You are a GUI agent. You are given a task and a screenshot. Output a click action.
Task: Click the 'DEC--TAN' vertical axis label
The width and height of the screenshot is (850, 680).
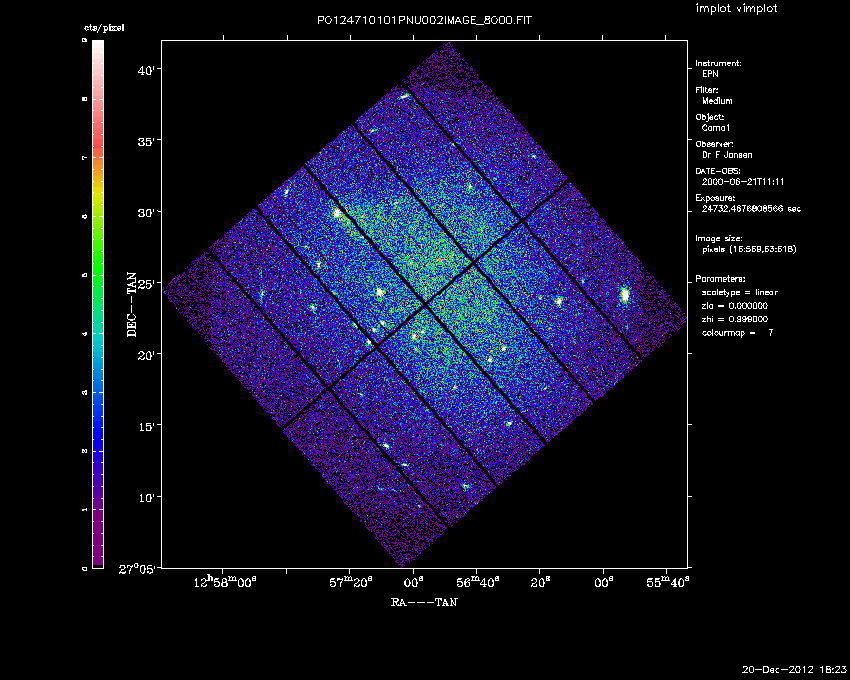pyautogui.click(x=132, y=305)
